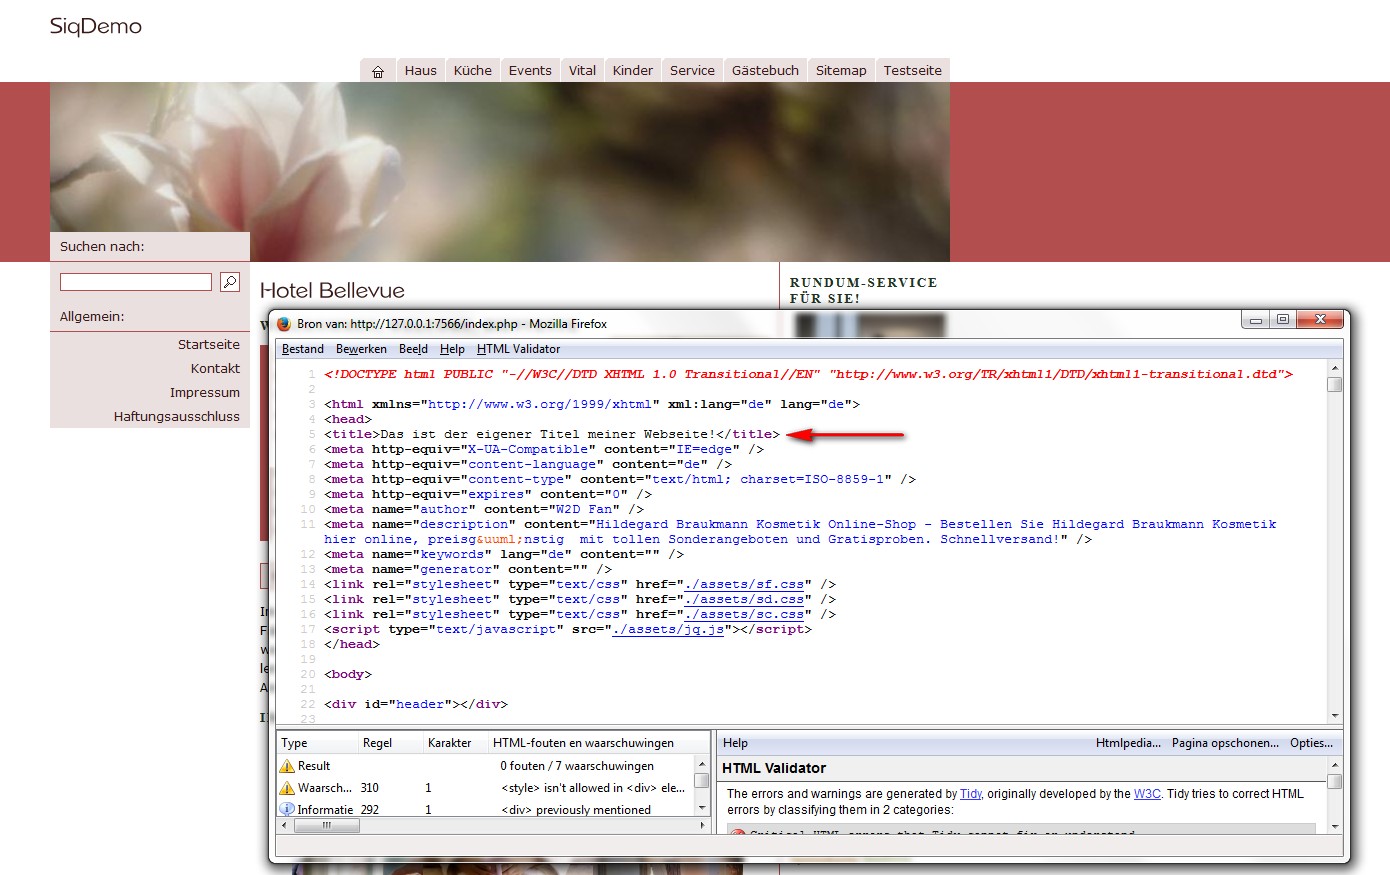The width and height of the screenshot is (1390, 875).
Task: Select the Kinder navigation tab
Action: pyautogui.click(x=633, y=71)
